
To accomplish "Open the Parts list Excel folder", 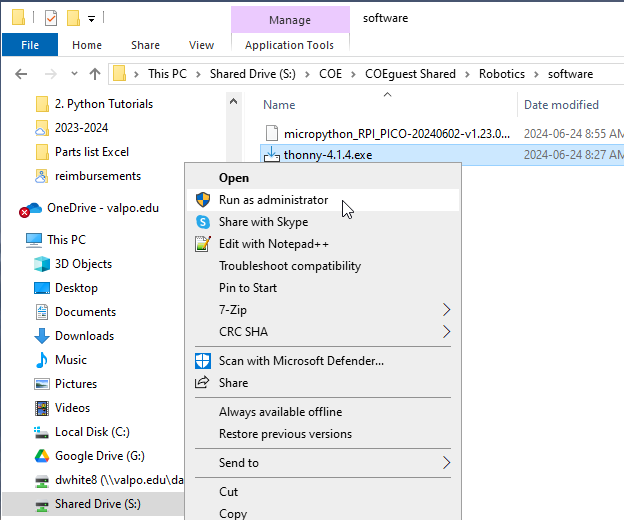I will pos(92,152).
